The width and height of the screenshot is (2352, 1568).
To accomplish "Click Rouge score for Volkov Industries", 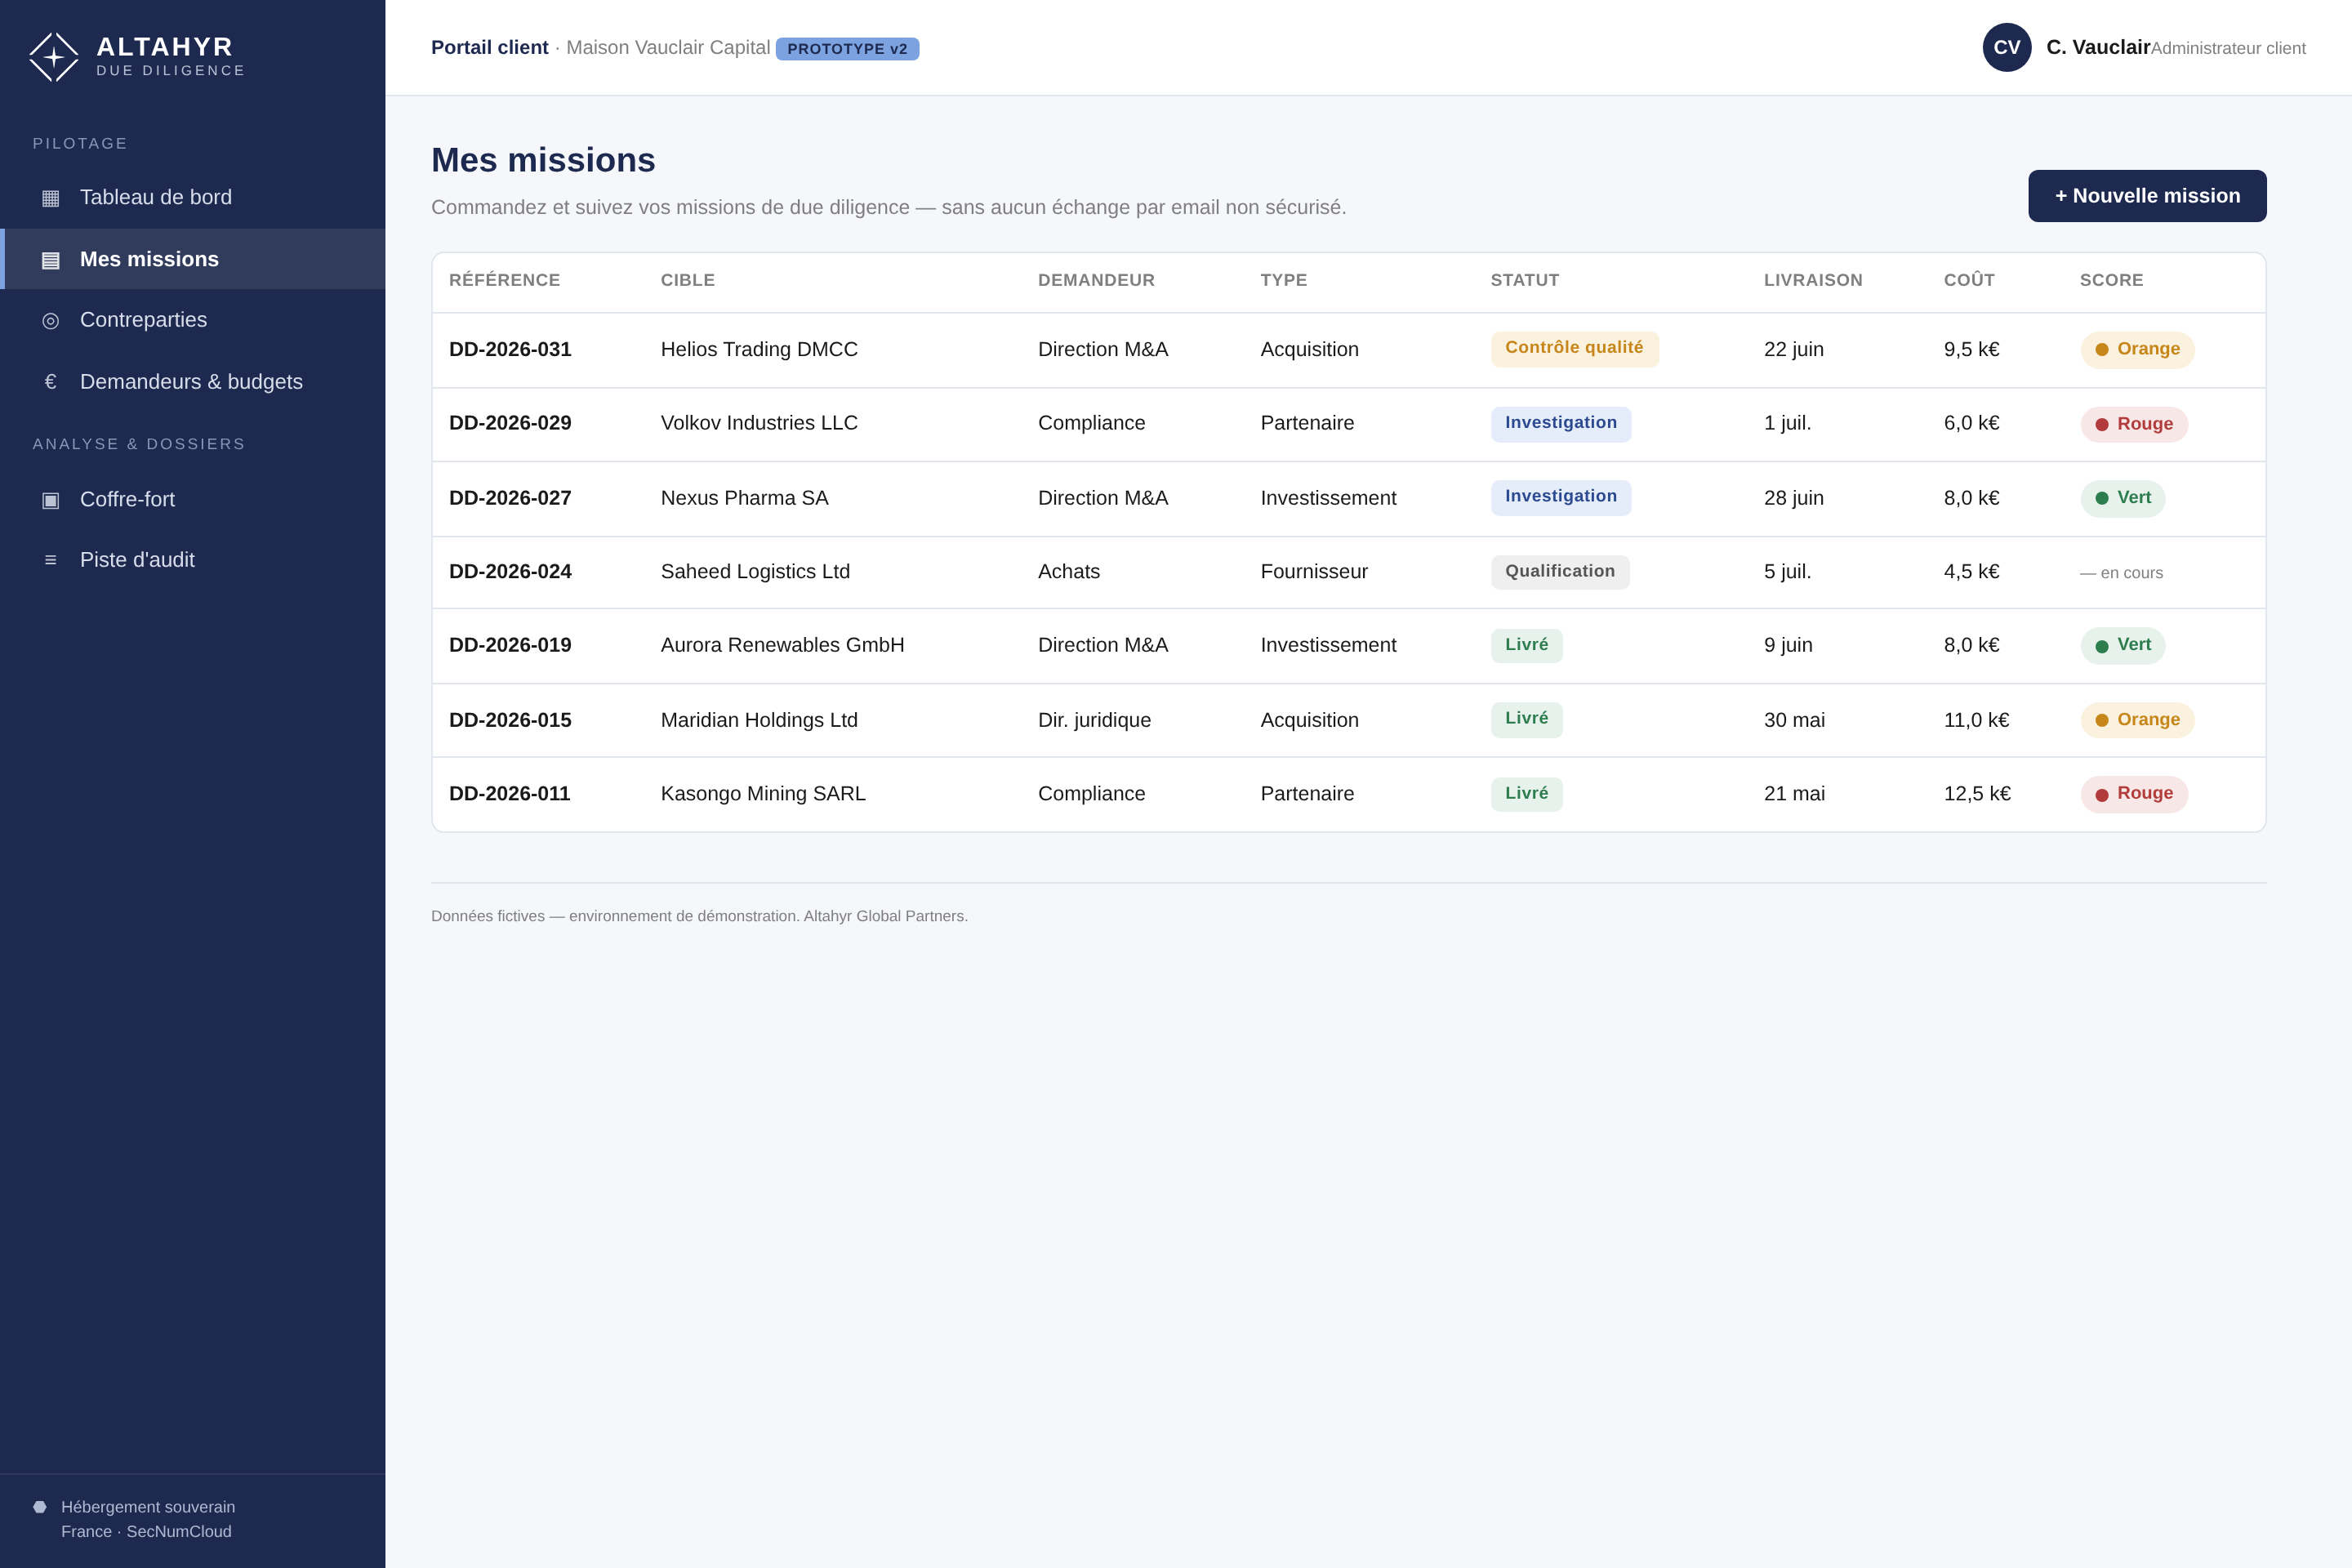I will click(x=2134, y=424).
